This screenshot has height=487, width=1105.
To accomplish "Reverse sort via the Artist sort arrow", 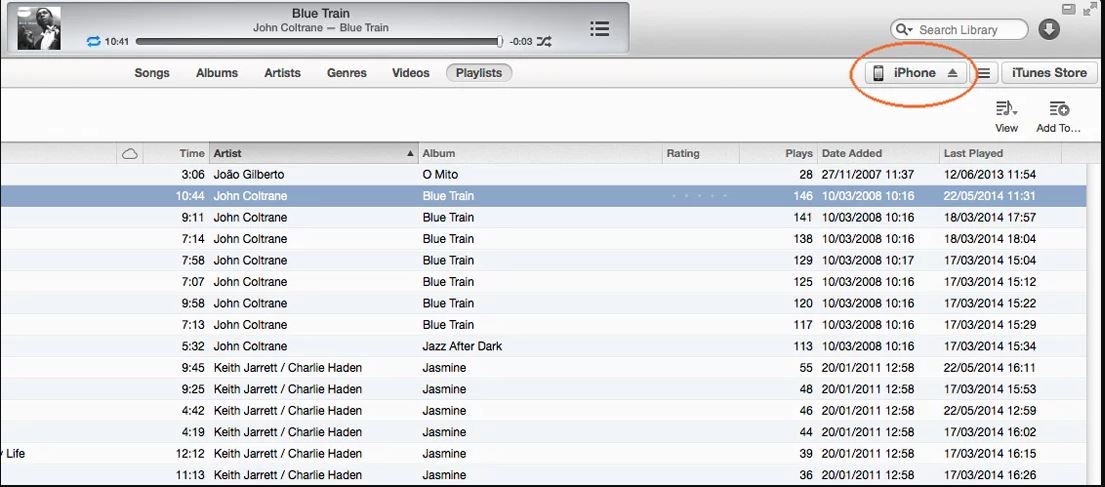I will click(410, 153).
